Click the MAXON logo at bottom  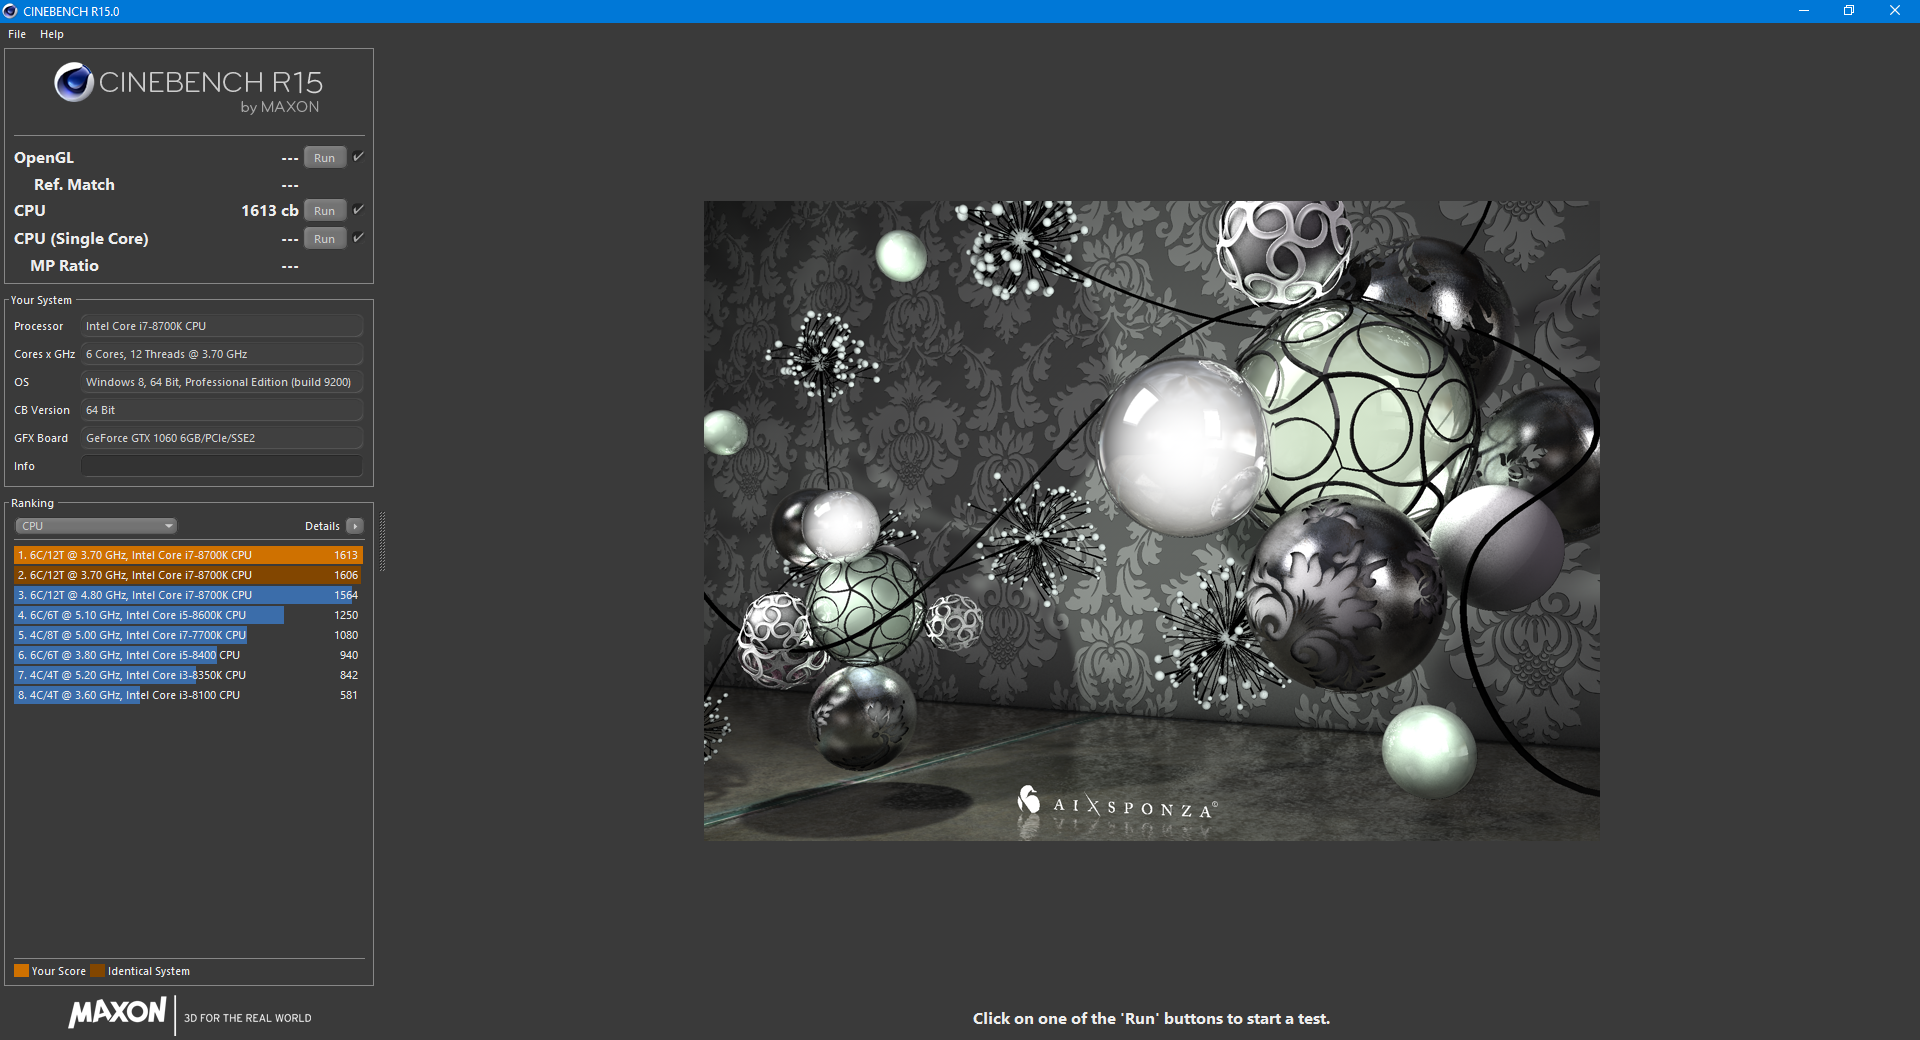click(x=117, y=1013)
